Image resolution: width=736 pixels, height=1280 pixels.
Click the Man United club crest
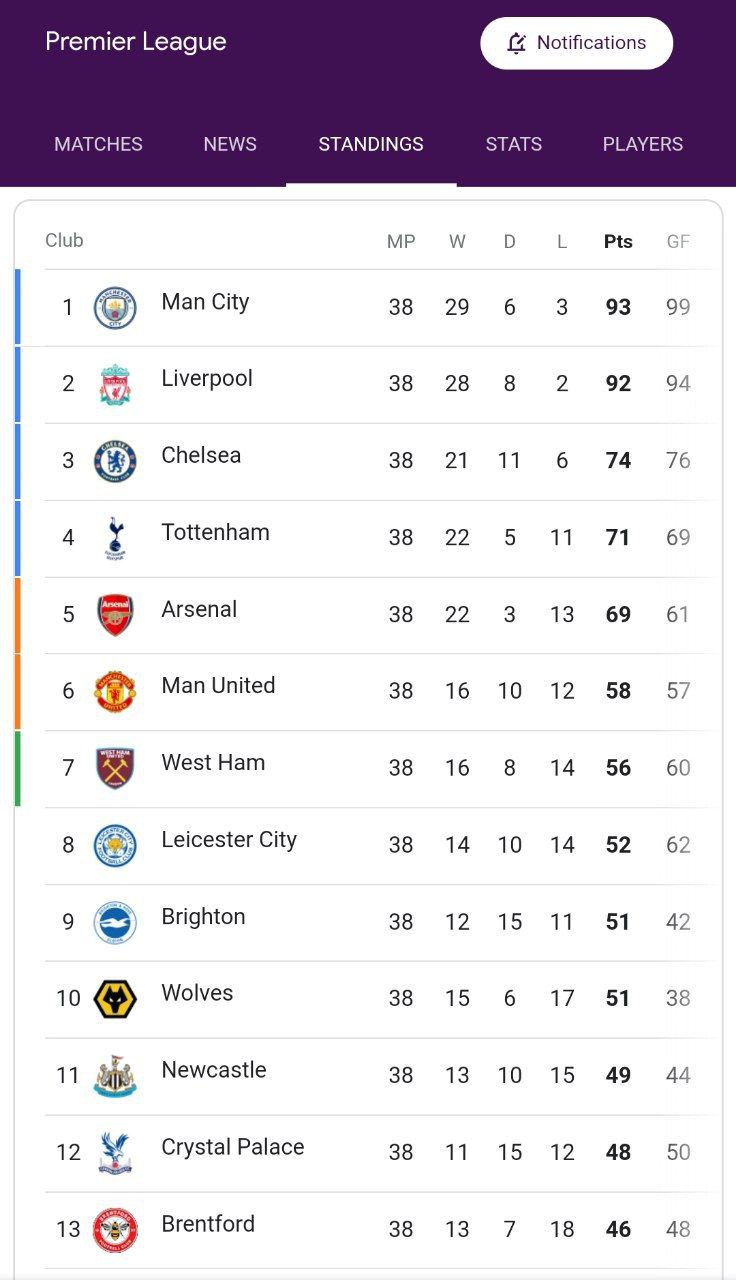tap(115, 691)
